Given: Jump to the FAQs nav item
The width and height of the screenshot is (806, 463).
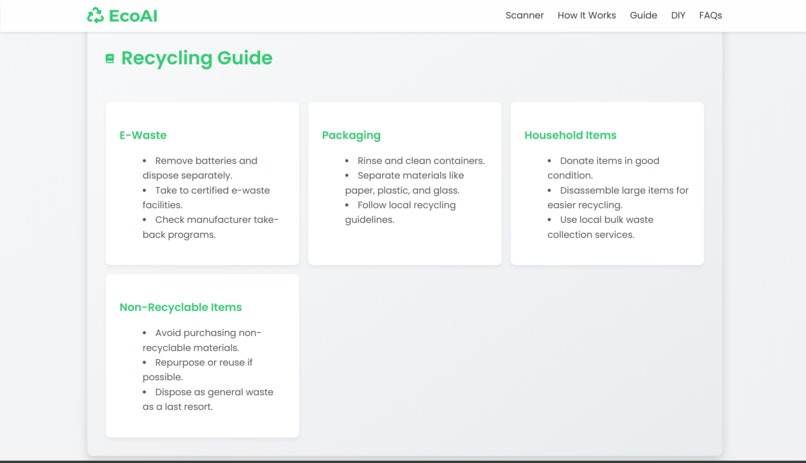Looking at the screenshot, I should pyautogui.click(x=710, y=15).
